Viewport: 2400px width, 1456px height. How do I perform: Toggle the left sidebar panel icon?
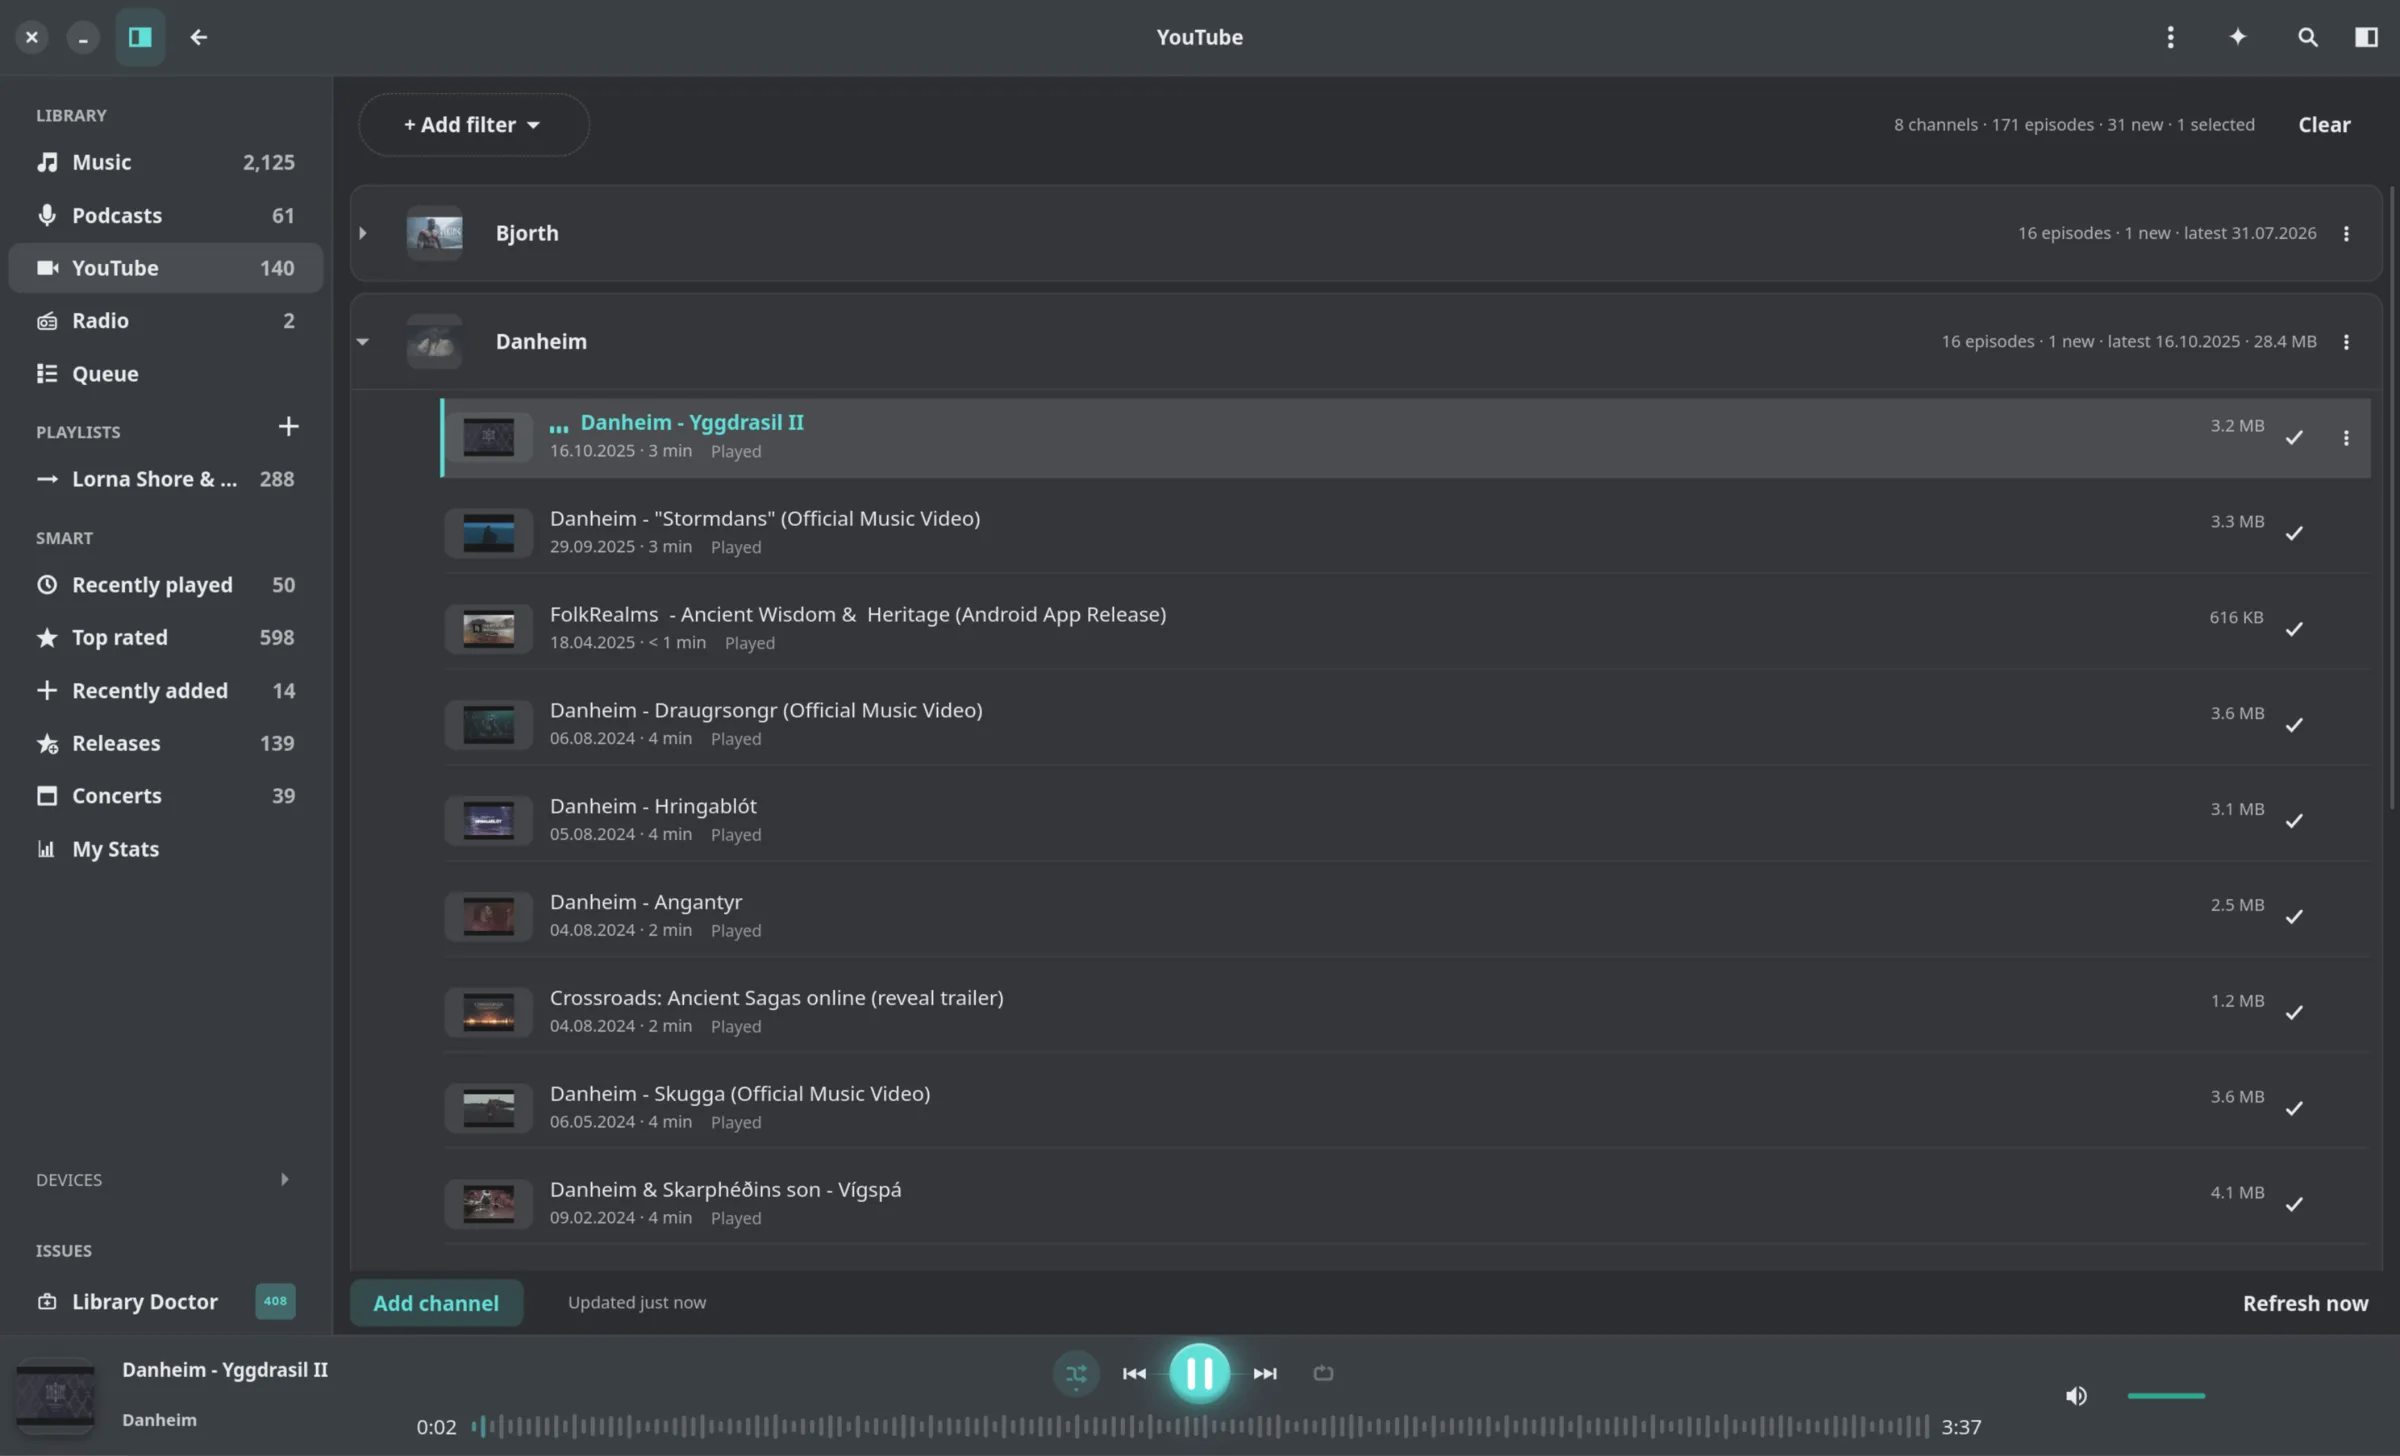(x=140, y=37)
